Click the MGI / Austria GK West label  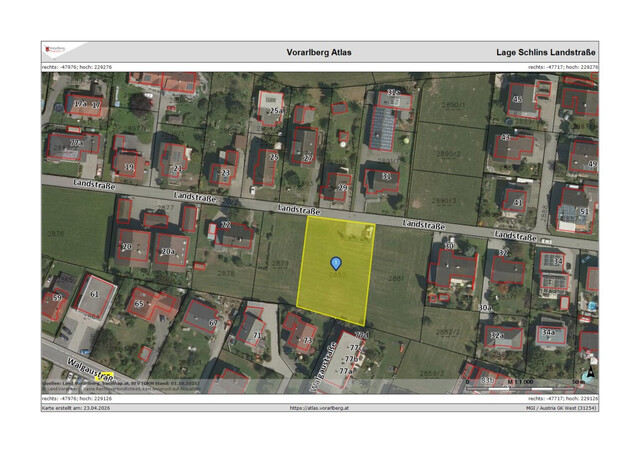click(x=560, y=408)
